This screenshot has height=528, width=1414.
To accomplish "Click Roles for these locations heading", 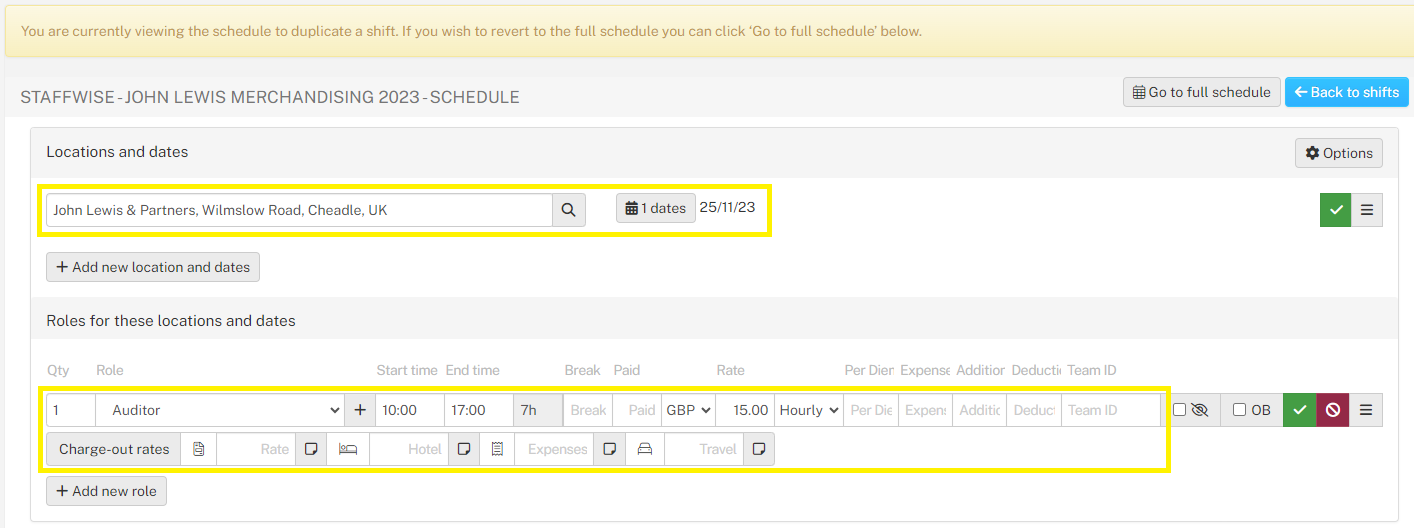I will [171, 321].
